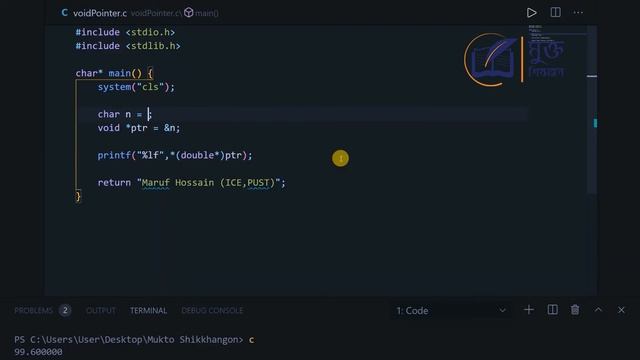Click the C file type icon in the tab
The image size is (640, 360).
click(64, 13)
